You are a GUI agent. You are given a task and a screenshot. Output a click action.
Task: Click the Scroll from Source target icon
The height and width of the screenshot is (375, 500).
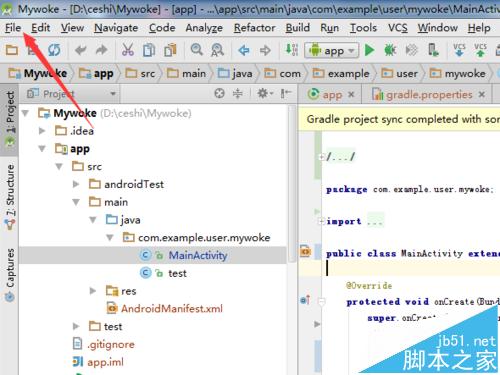click(219, 93)
